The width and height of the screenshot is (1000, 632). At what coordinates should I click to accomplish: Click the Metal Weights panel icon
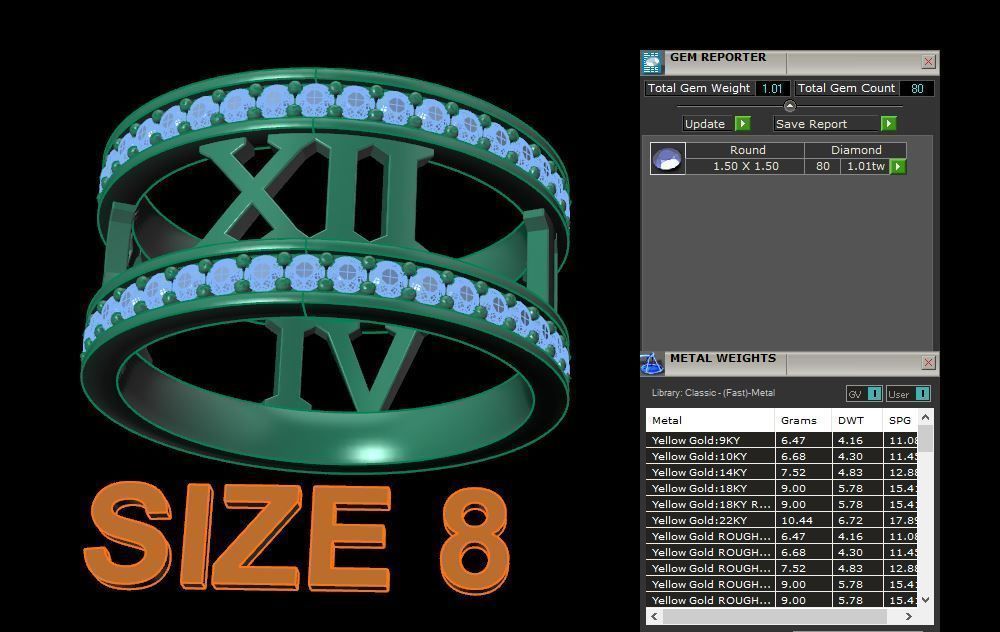coord(651,364)
